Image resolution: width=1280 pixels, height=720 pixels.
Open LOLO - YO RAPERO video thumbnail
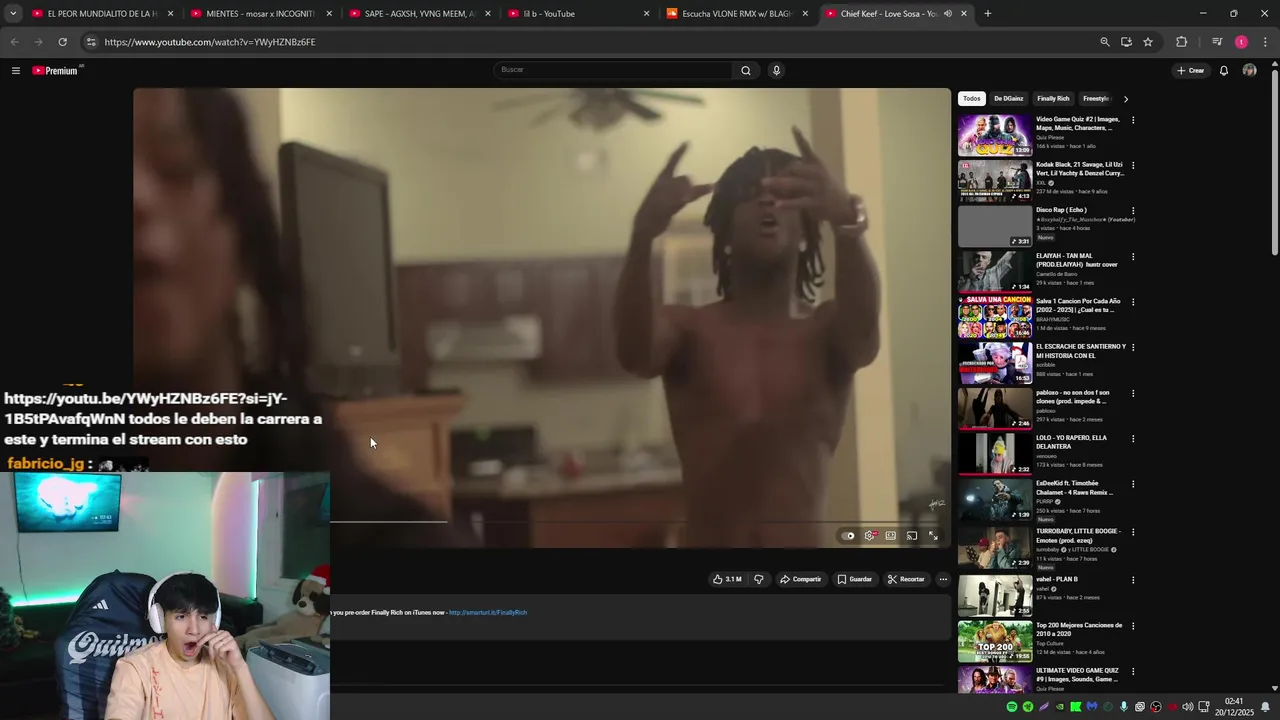click(x=995, y=454)
